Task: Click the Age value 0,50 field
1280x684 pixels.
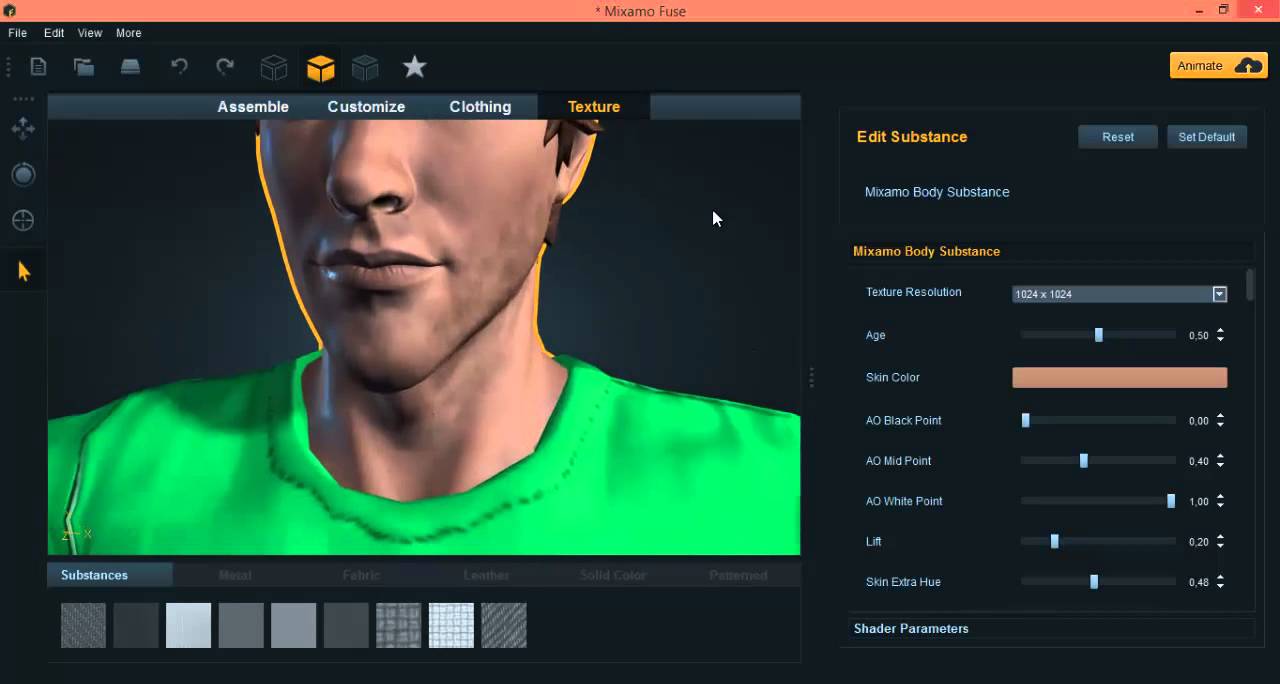Action: point(1198,336)
